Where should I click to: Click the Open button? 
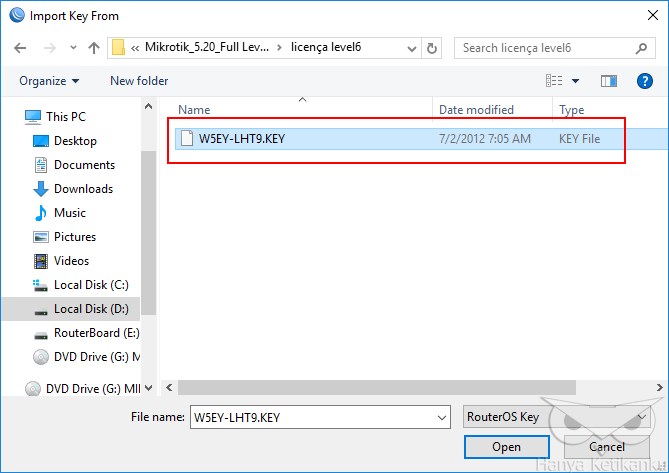(x=506, y=447)
